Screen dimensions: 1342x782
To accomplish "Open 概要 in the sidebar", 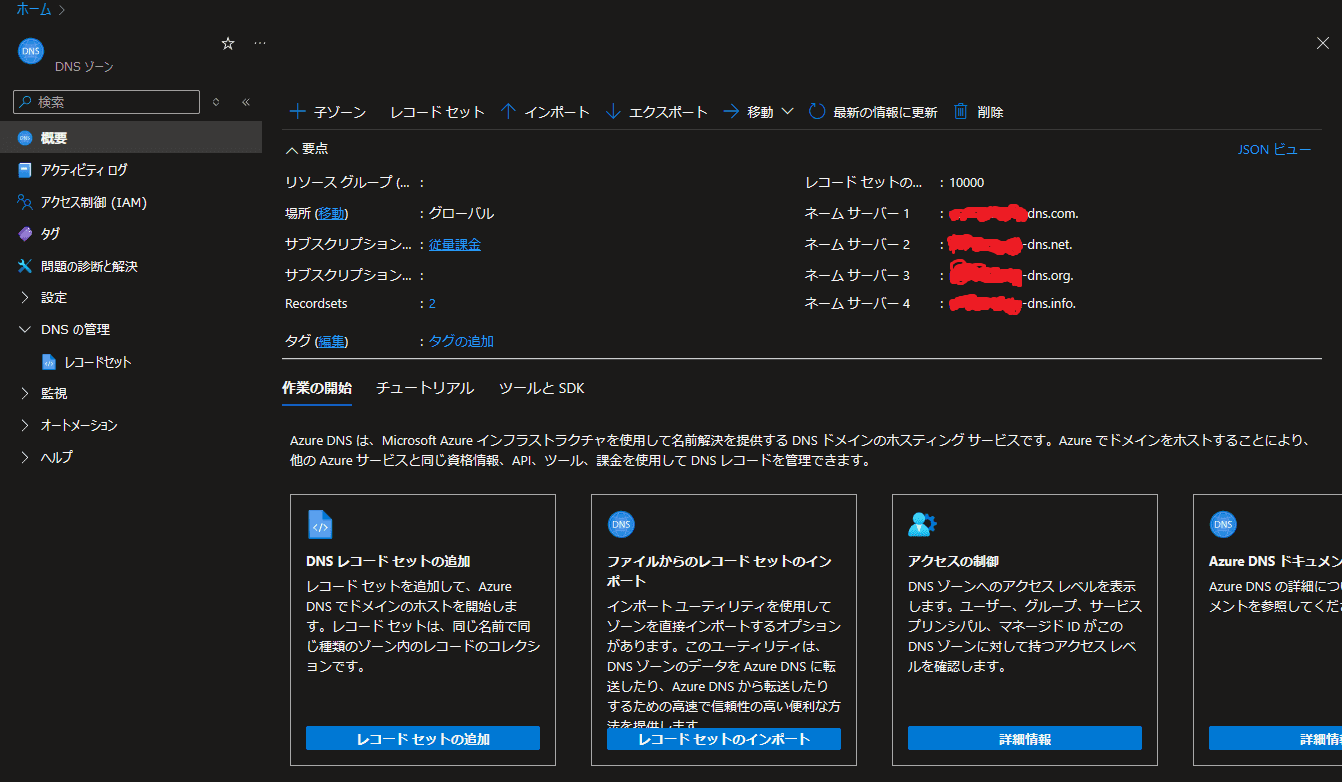I will pos(131,138).
